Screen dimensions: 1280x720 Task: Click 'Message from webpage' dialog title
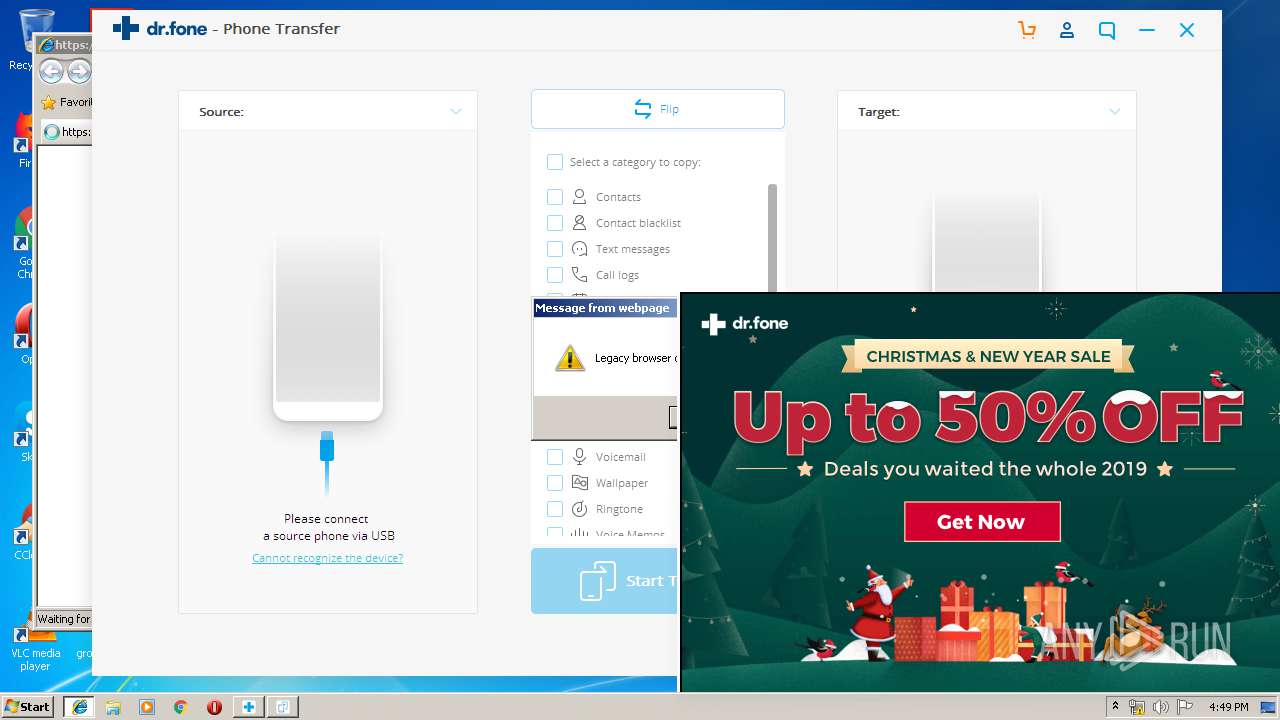pos(602,308)
